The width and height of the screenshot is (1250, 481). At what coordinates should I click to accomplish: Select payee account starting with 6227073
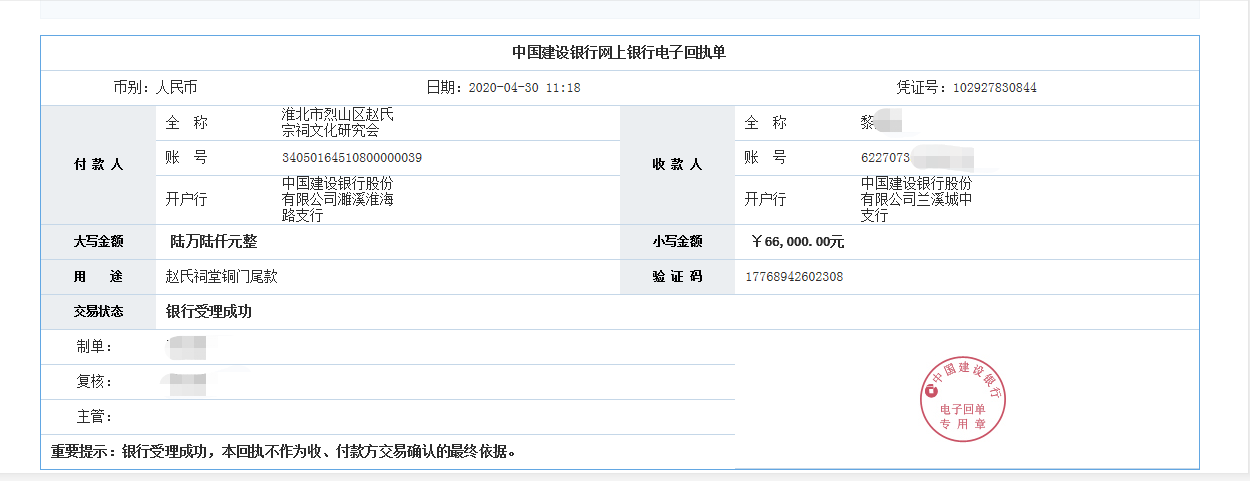(x=917, y=158)
